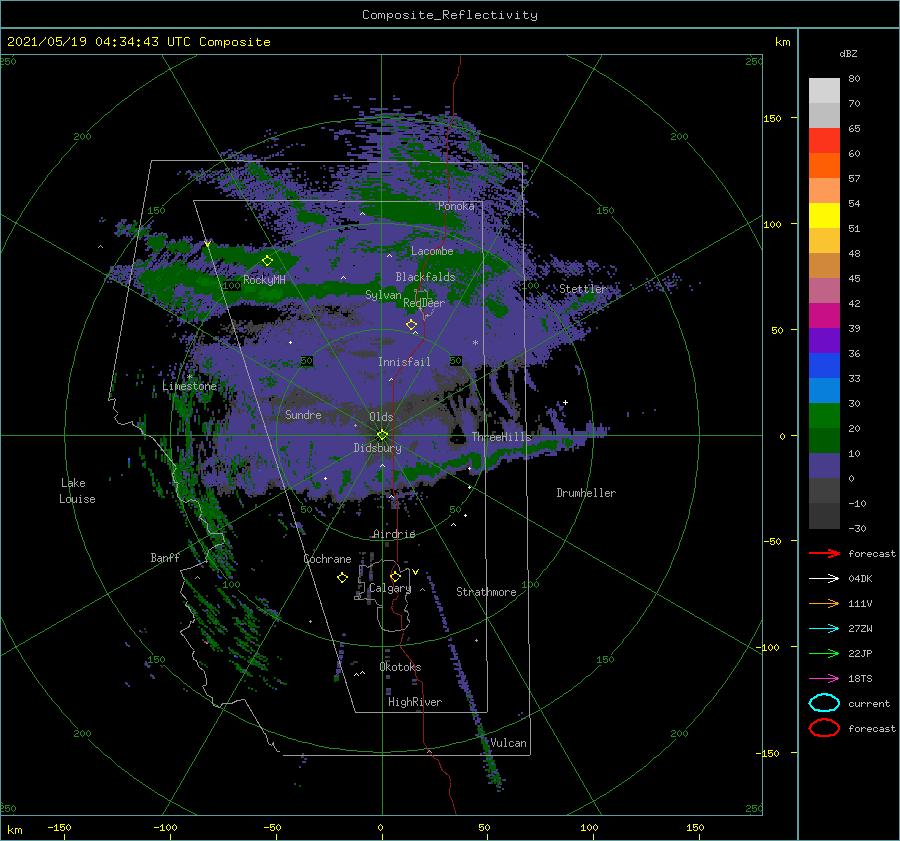This screenshot has height=841, width=900.
Task: Click the Airdrie label
Action: [x=394, y=534]
